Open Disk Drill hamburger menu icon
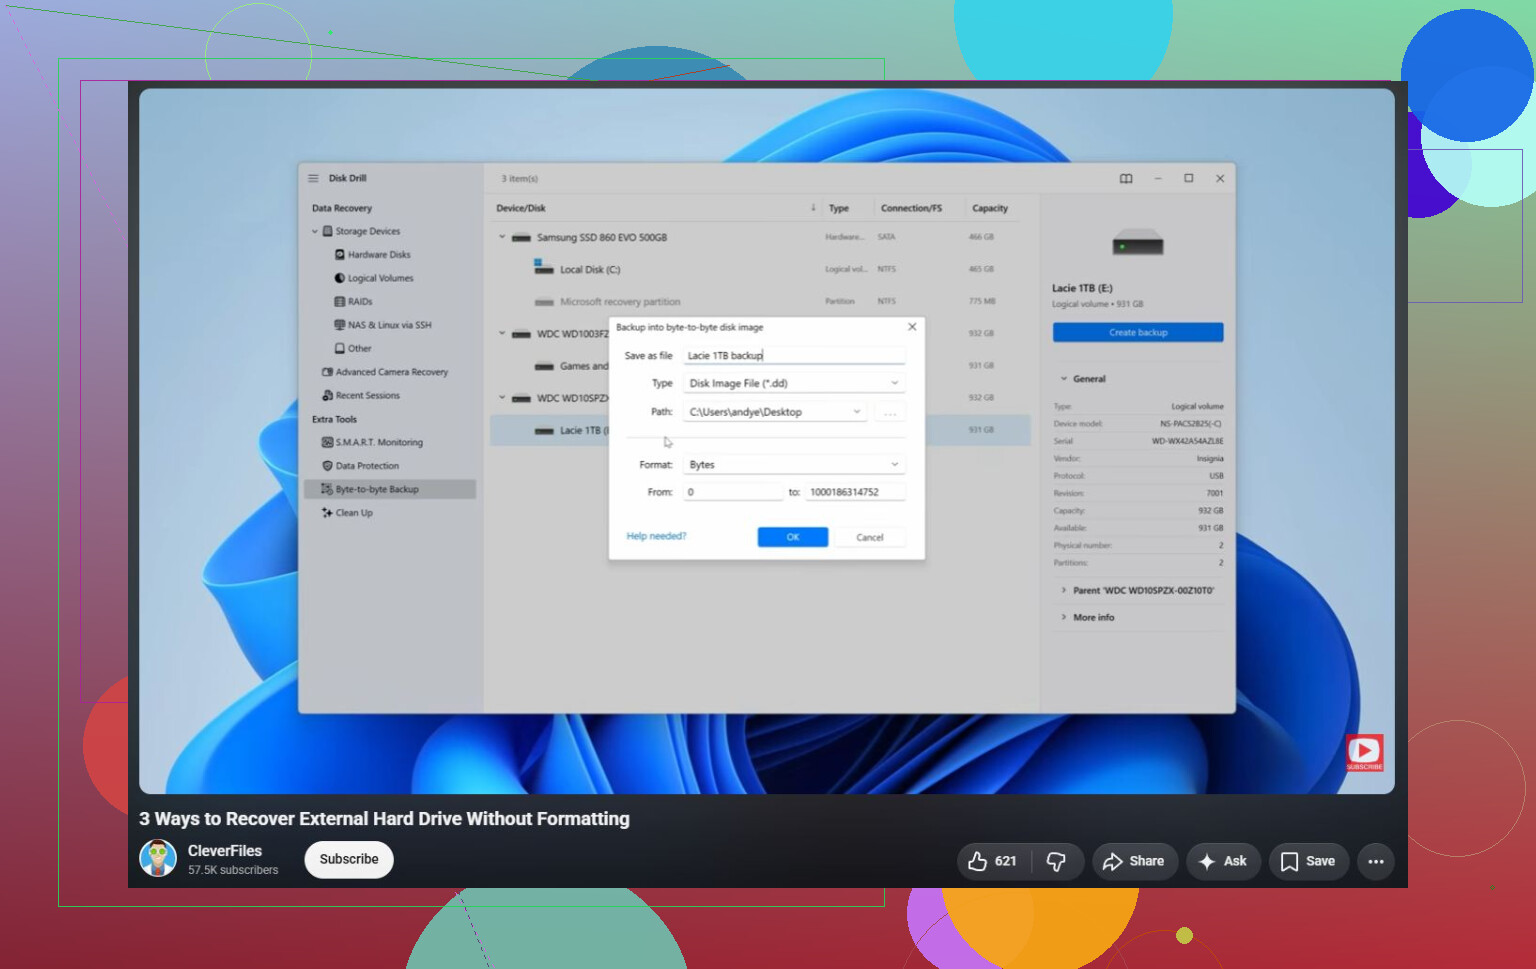Viewport: 1536px width, 969px height. 313,178
